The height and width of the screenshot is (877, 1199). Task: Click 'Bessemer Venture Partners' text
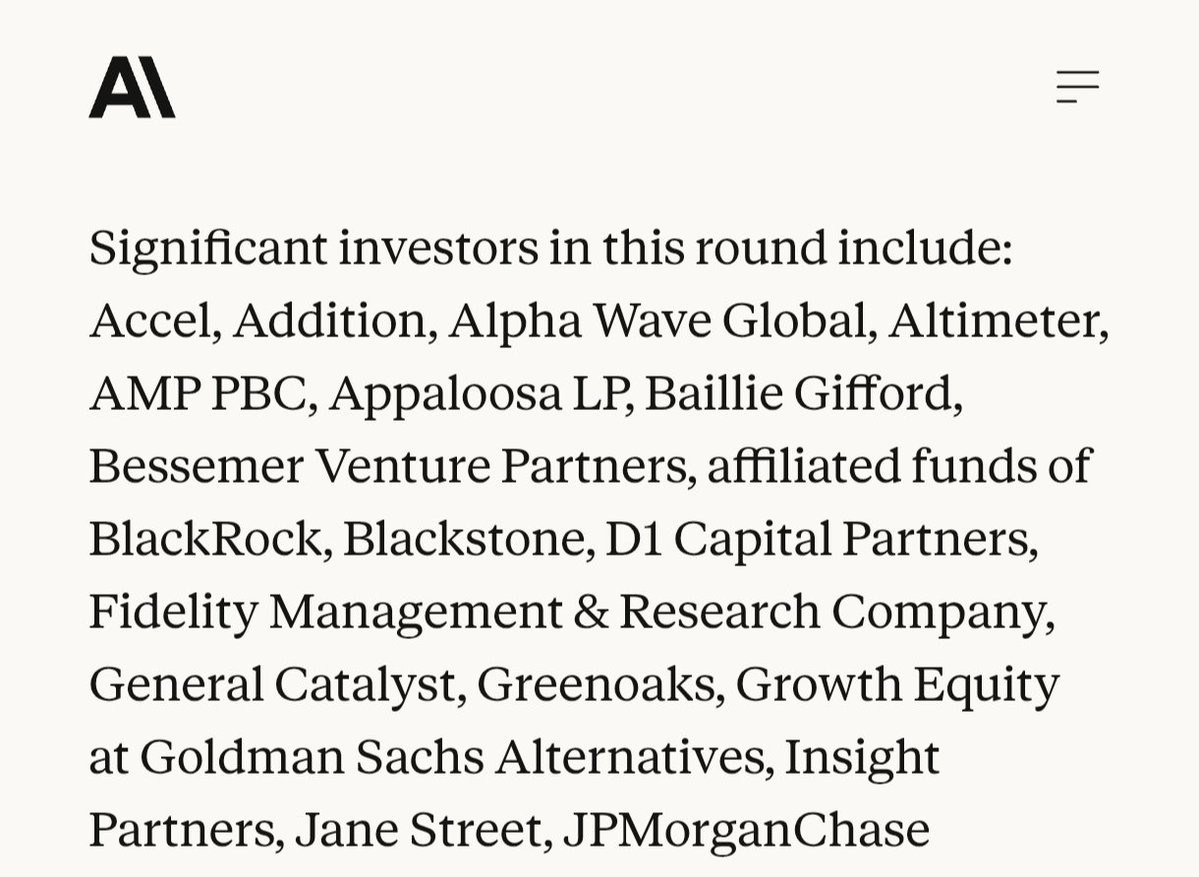pos(391,466)
